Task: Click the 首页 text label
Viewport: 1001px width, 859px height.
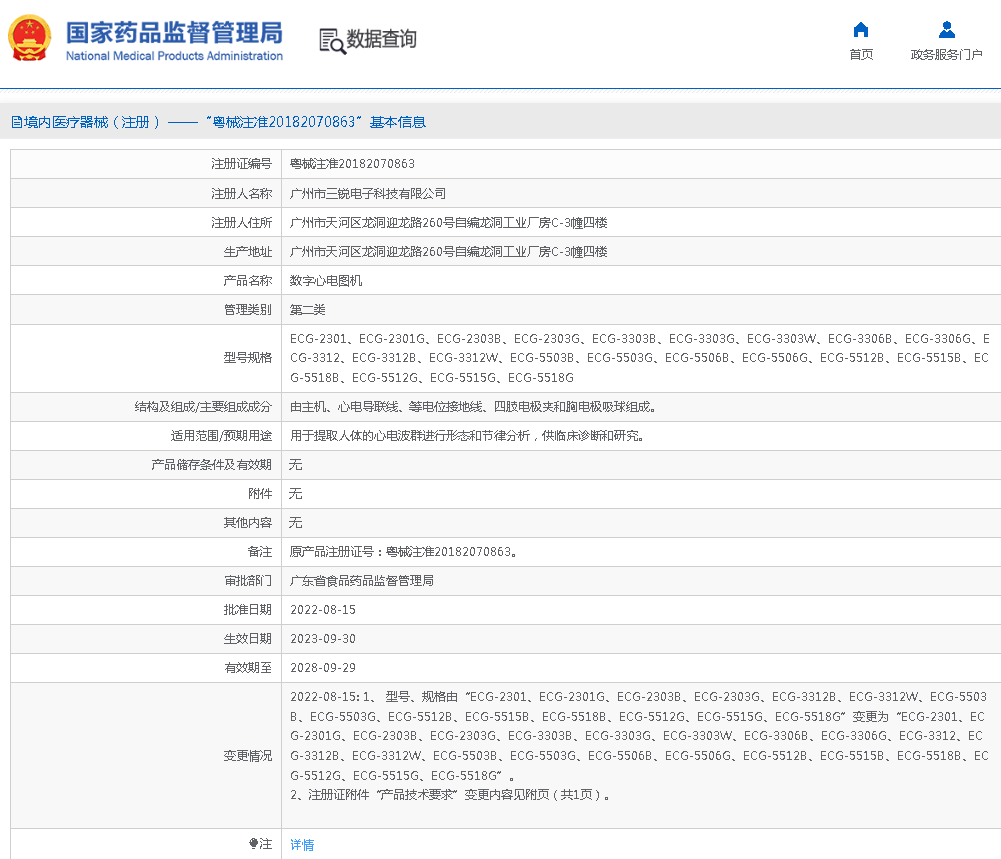Action: click(860, 55)
